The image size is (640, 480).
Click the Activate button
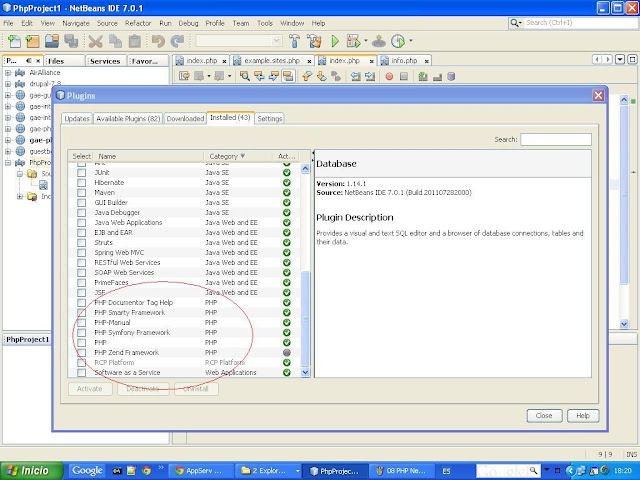tap(90, 389)
